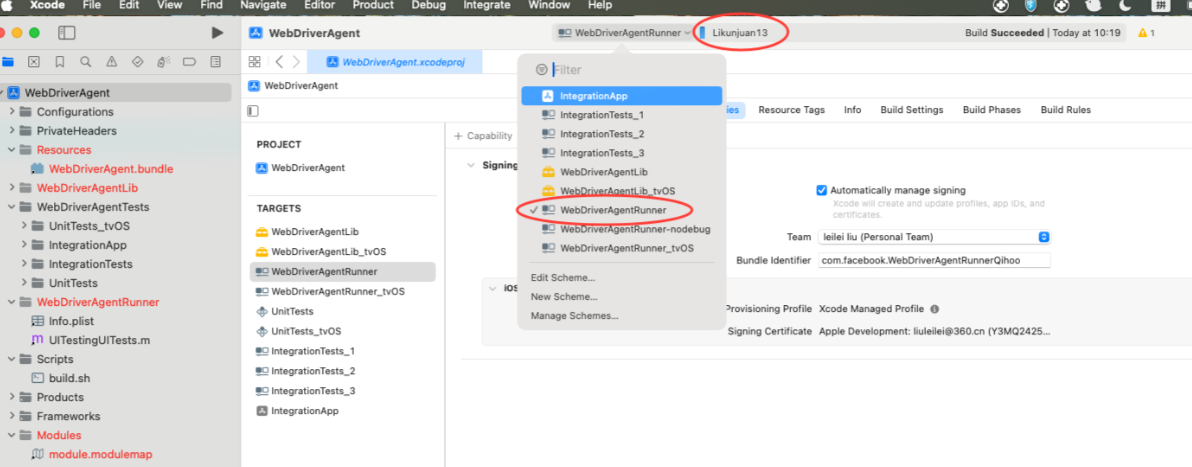Open the Test navigator diamond icon
The height and width of the screenshot is (467, 1192).
138,62
